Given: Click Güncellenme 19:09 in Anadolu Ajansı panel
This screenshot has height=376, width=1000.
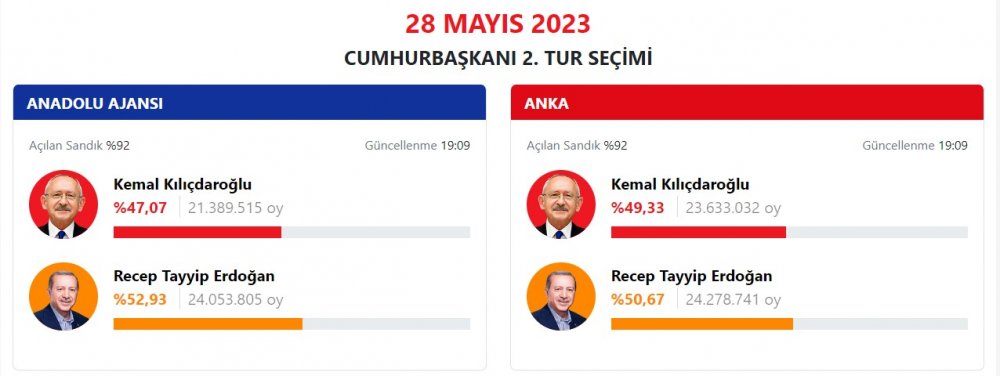Looking at the screenshot, I should pos(418,145).
